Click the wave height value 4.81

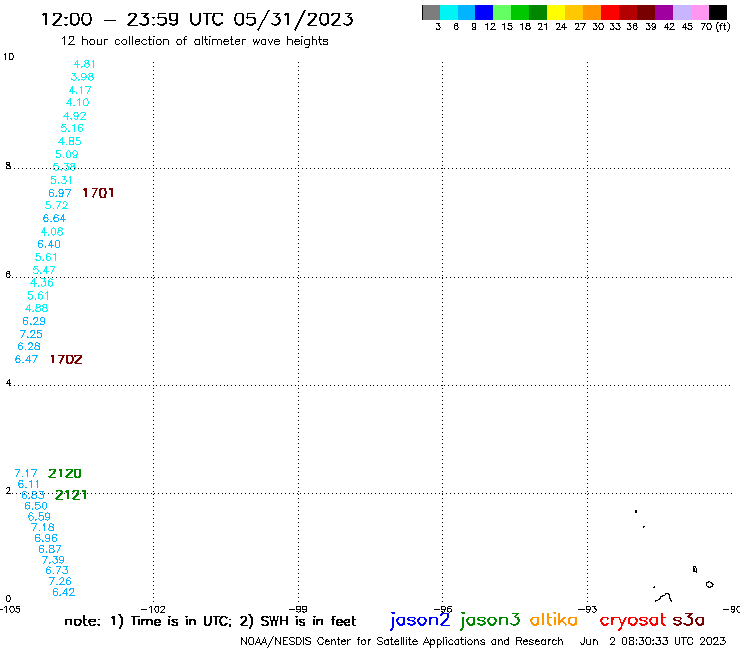pyautogui.click(x=84, y=64)
